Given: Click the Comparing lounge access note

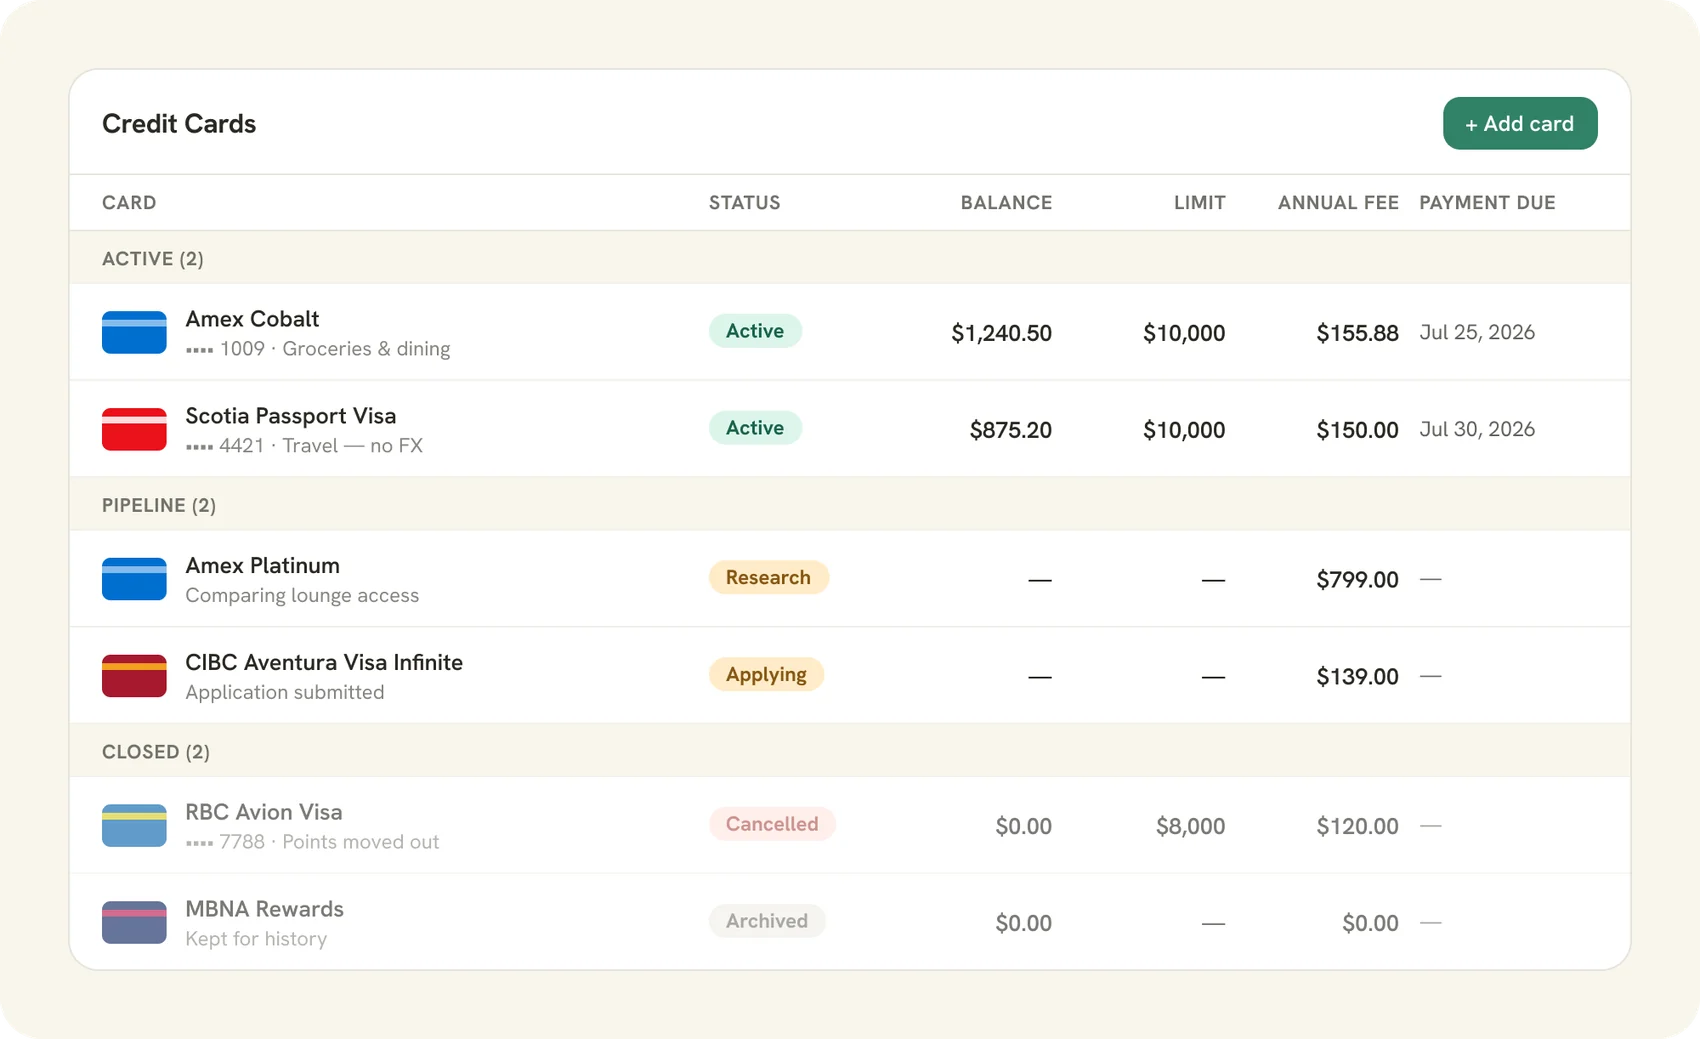Looking at the screenshot, I should pyautogui.click(x=302, y=595).
